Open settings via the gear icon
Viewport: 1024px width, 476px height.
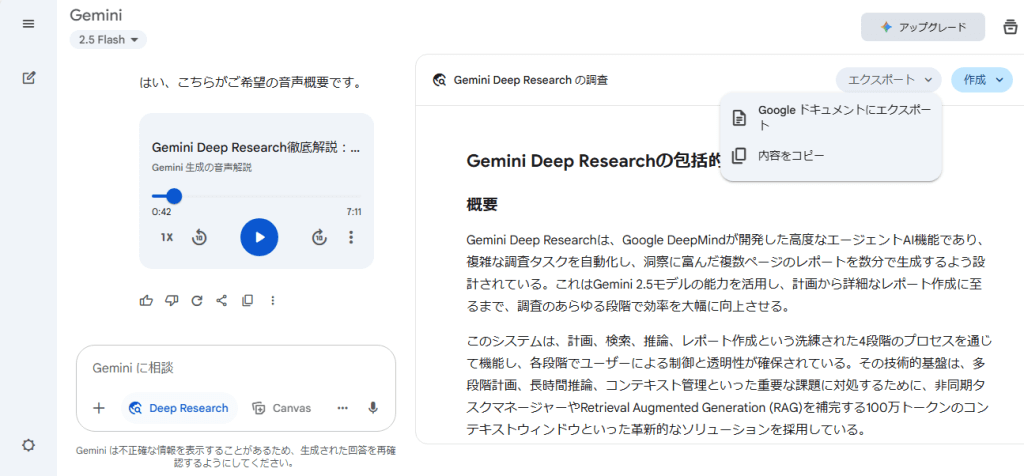tap(28, 445)
